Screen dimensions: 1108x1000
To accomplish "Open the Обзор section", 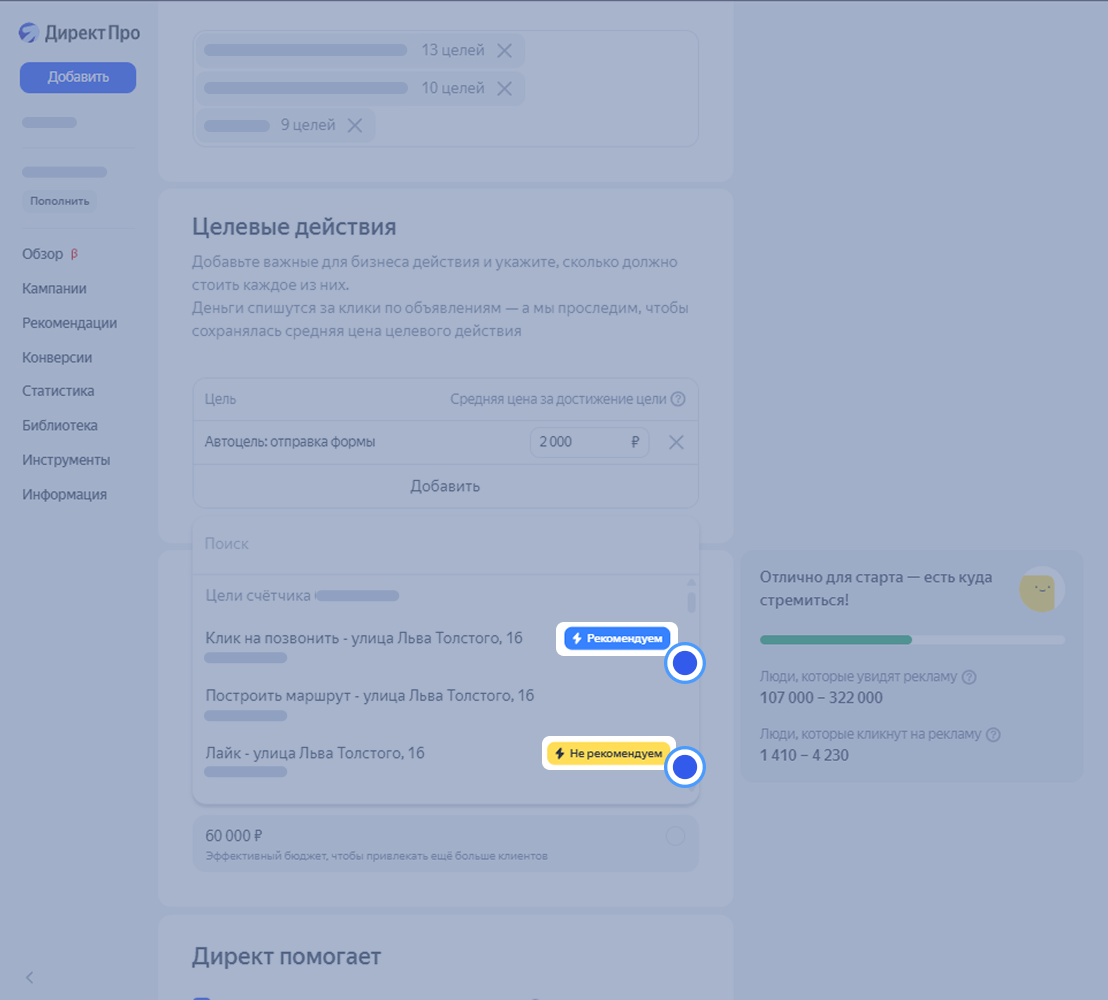I will click(42, 254).
